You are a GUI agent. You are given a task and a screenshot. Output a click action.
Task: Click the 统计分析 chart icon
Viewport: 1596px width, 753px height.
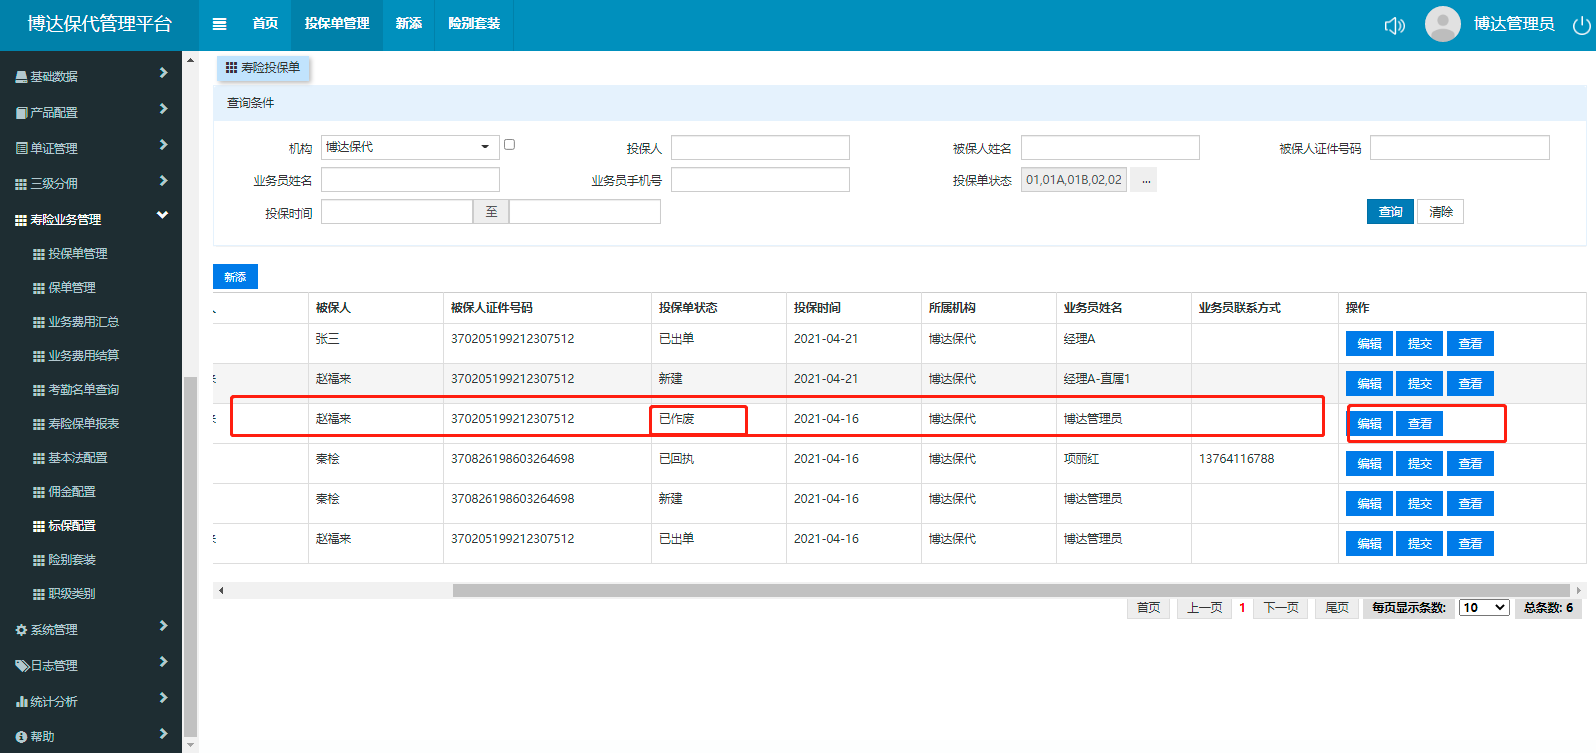click(x=21, y=702)
